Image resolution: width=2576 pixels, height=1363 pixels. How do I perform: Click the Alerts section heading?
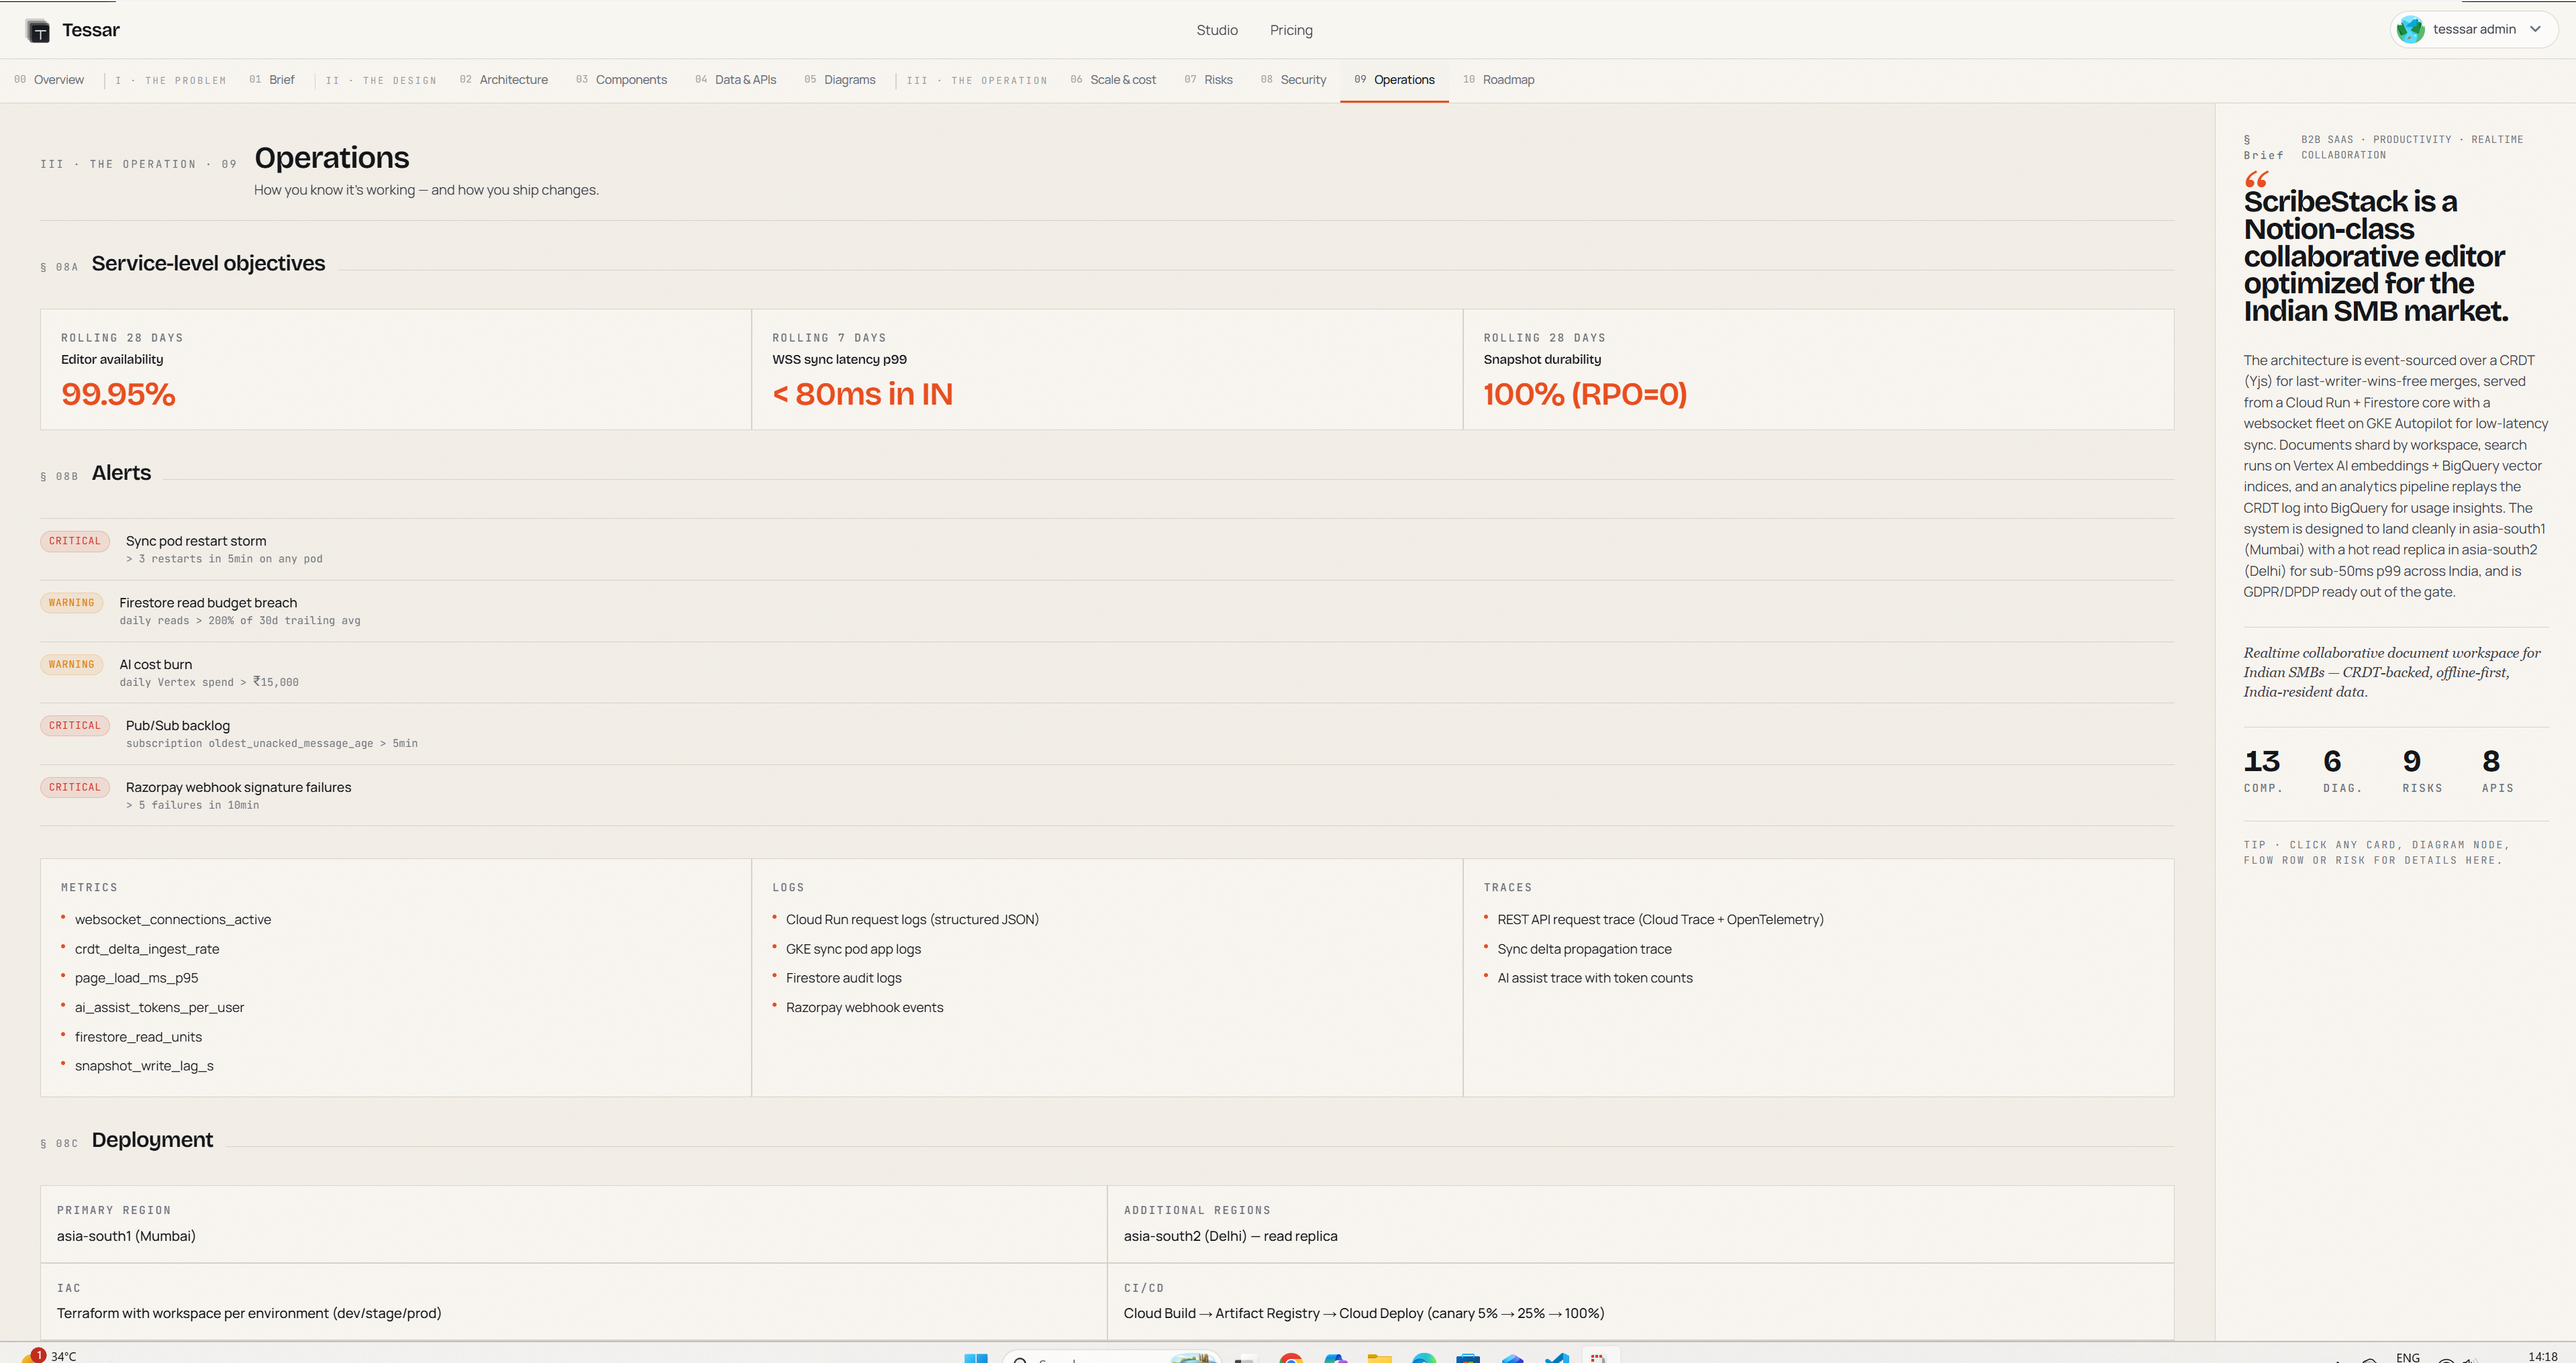click(x=121, y=473)
